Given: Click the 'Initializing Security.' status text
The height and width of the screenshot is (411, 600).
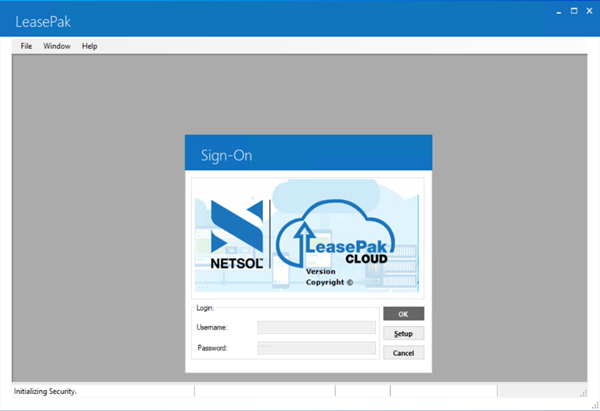Looking at the screenshot, I should [x=45, y=391].
